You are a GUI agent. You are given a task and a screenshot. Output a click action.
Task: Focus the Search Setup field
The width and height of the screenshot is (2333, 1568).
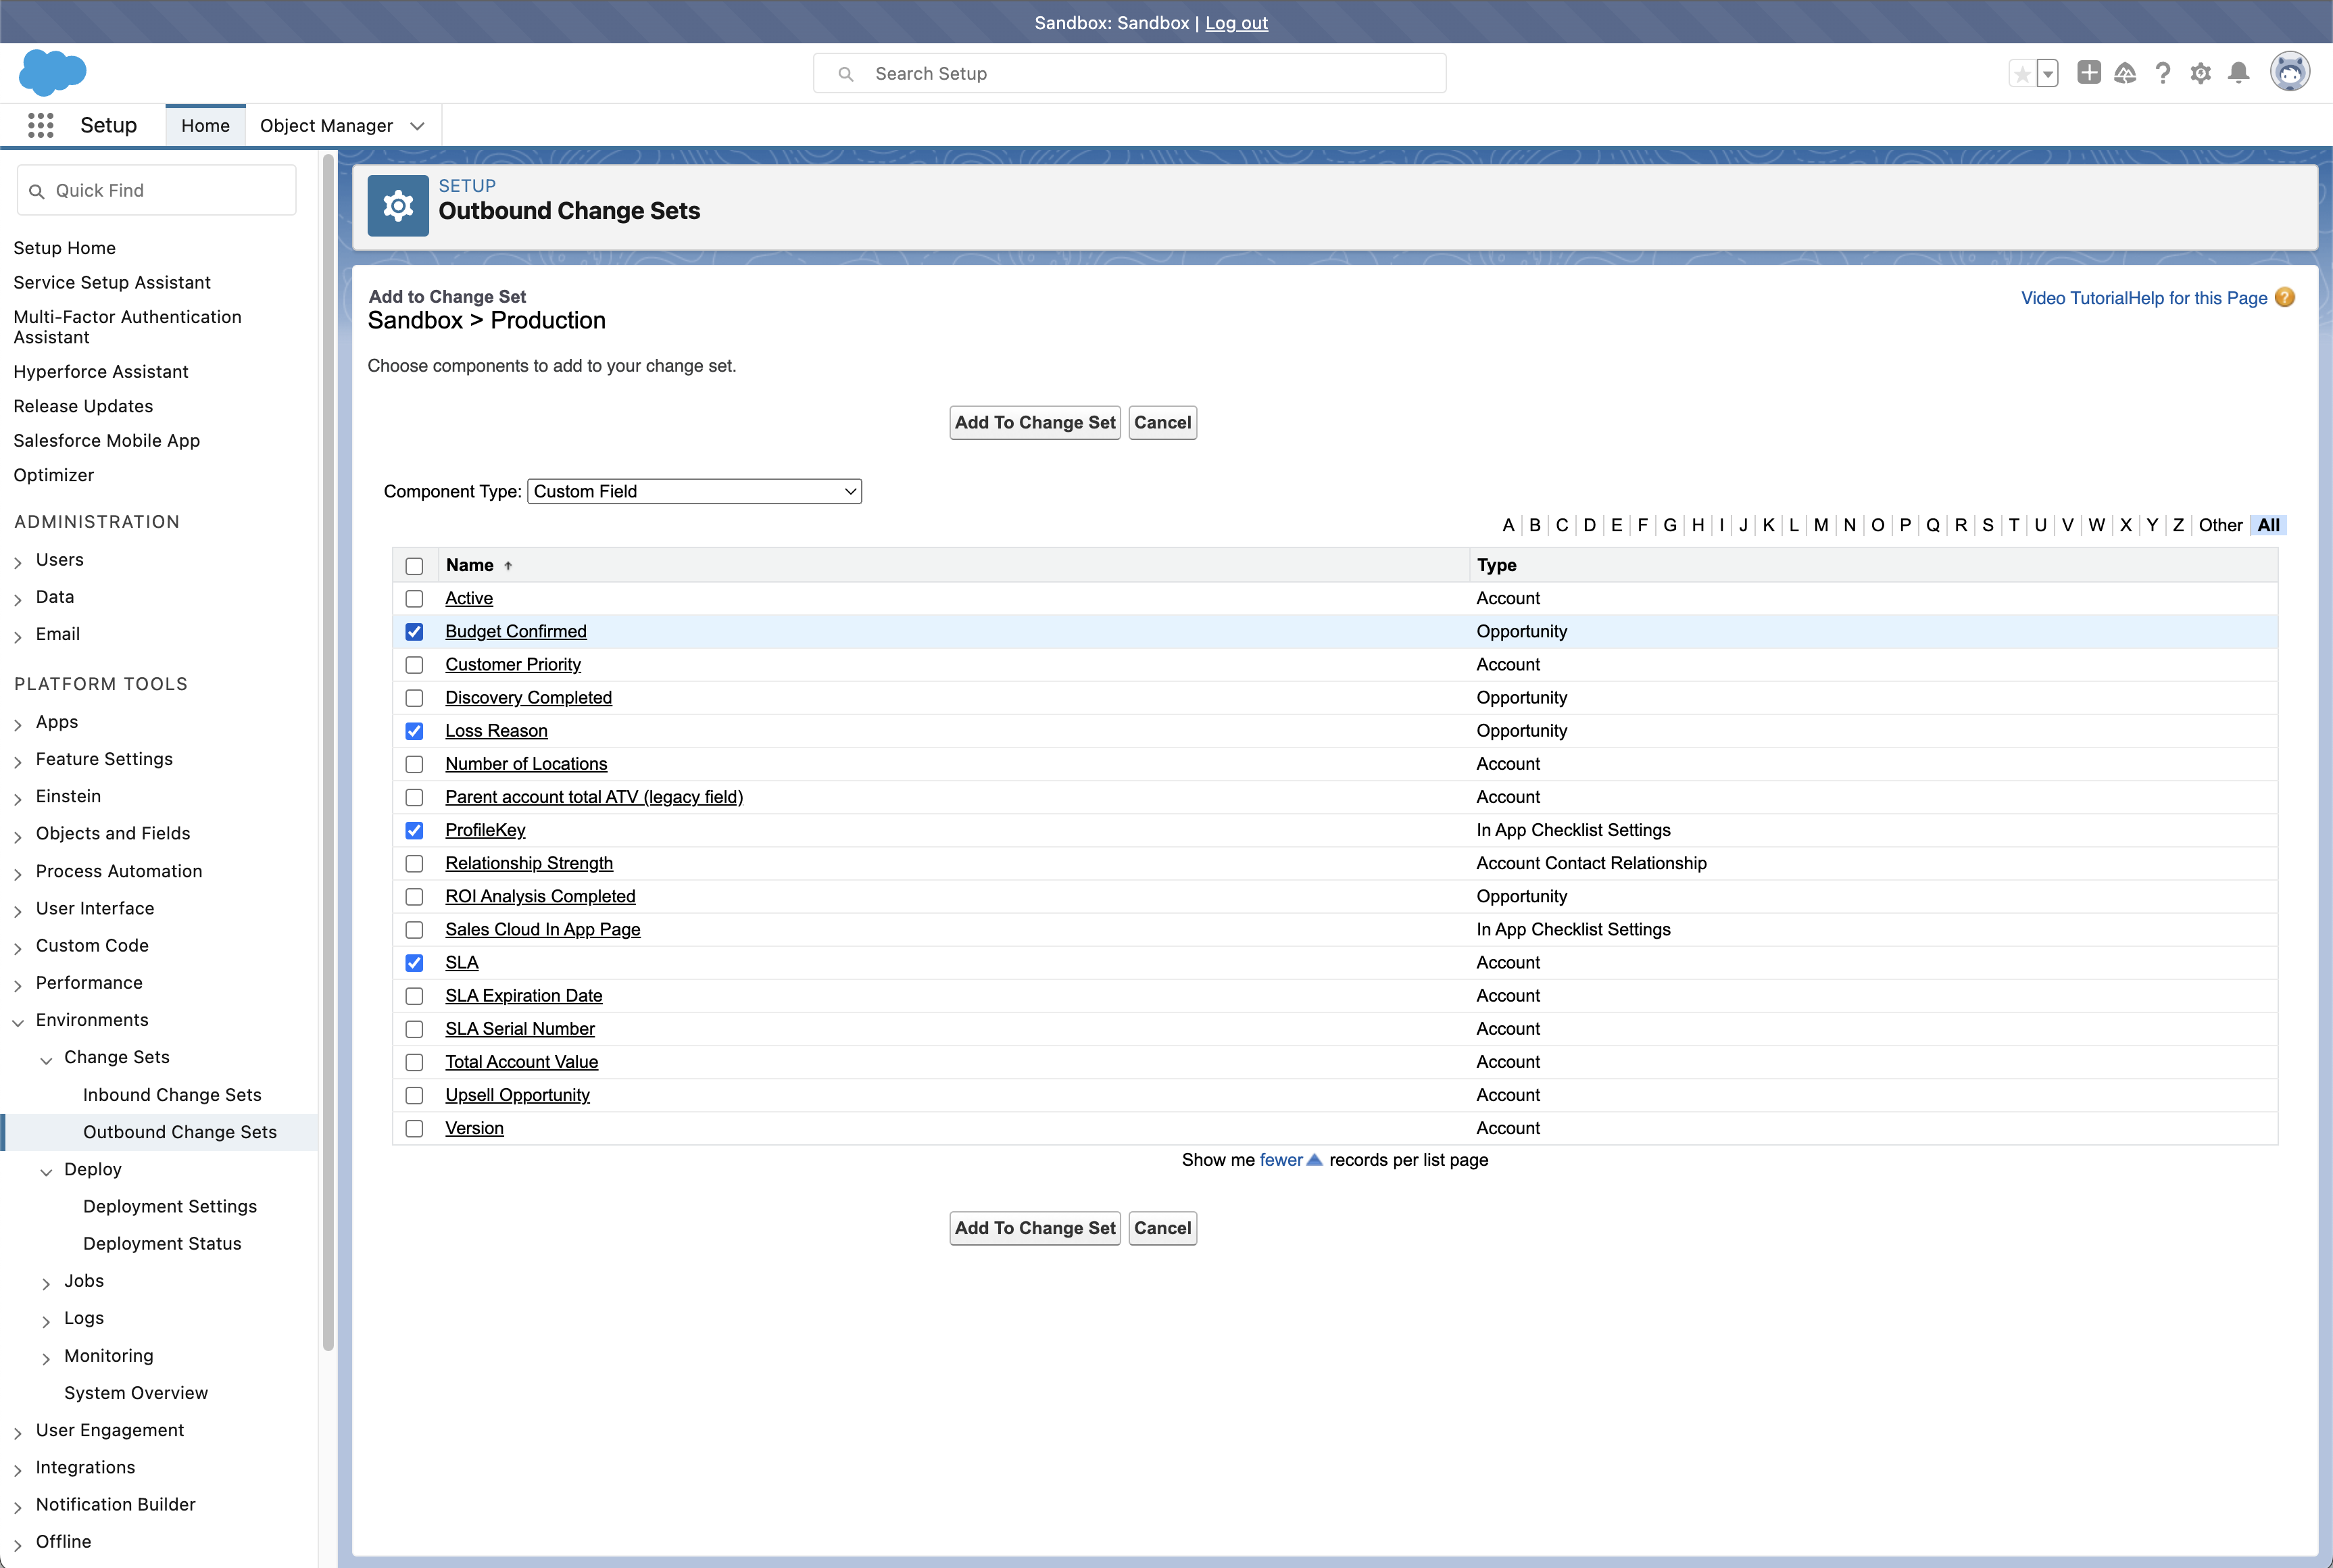1130,74
